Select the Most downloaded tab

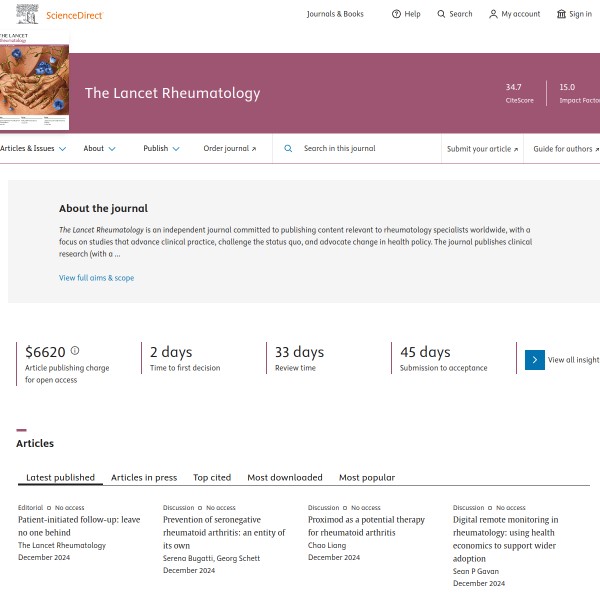pos(285,478)
